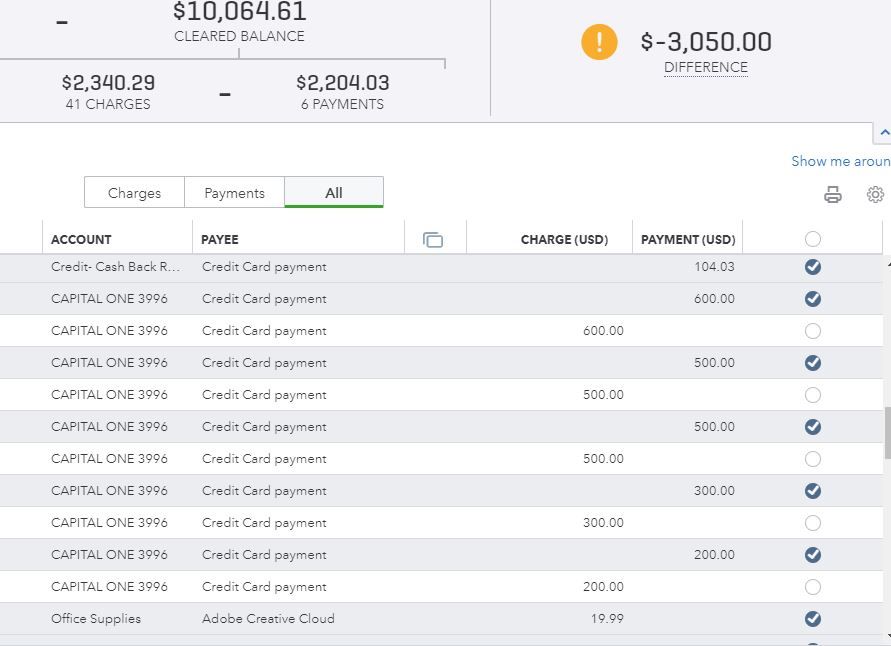Sort by Charge (USD) column header
891x646 pixels.
pyautogui.click(x=564, y=240)
